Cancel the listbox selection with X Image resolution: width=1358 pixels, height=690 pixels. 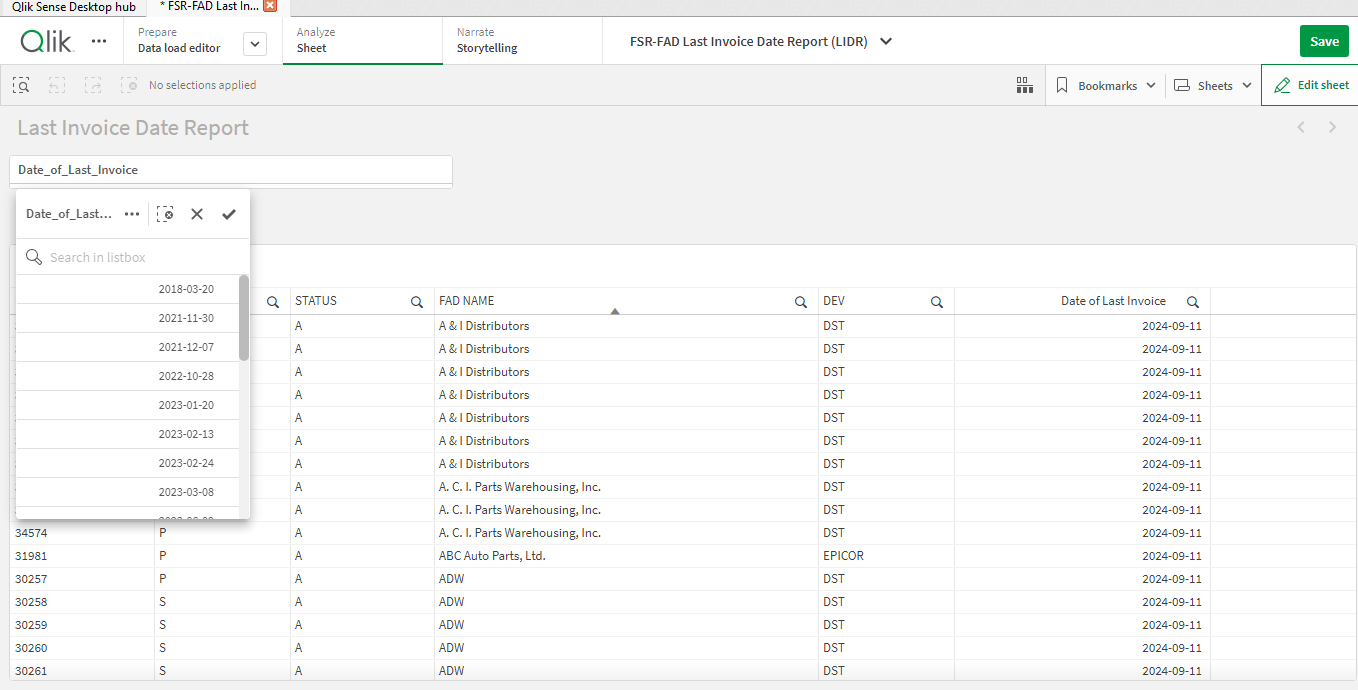pos(197,214)
